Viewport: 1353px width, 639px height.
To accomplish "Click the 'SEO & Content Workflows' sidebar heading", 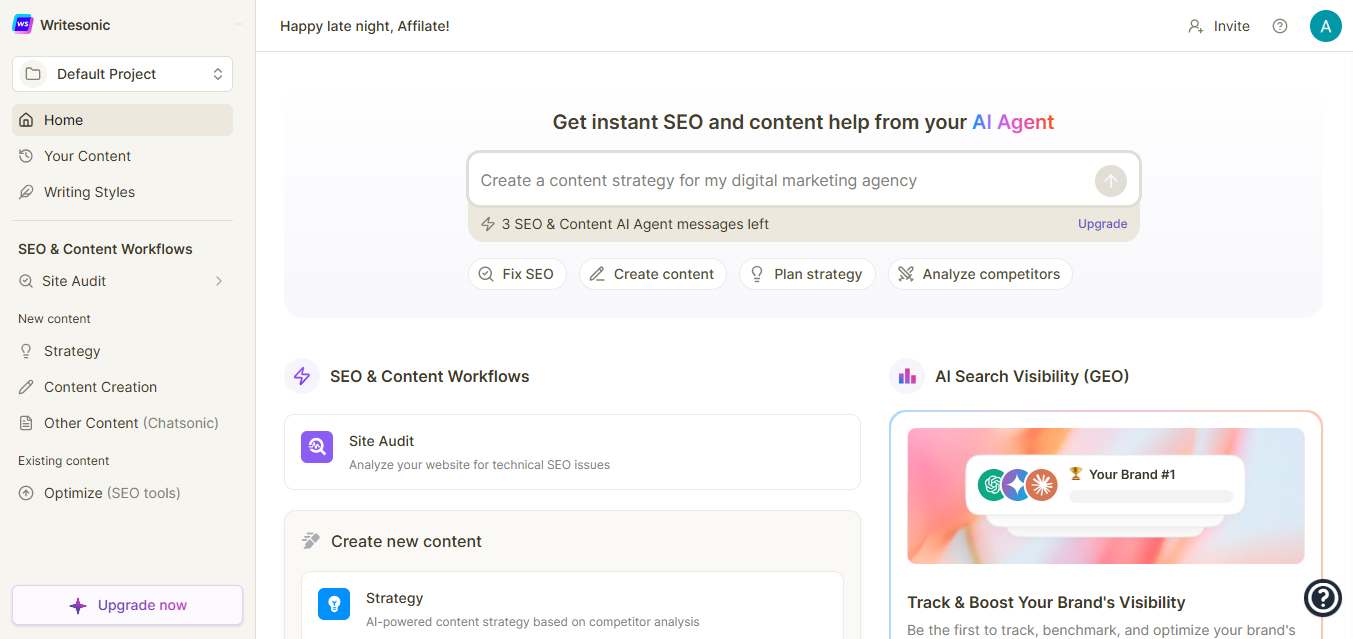I will pos(105,249).
